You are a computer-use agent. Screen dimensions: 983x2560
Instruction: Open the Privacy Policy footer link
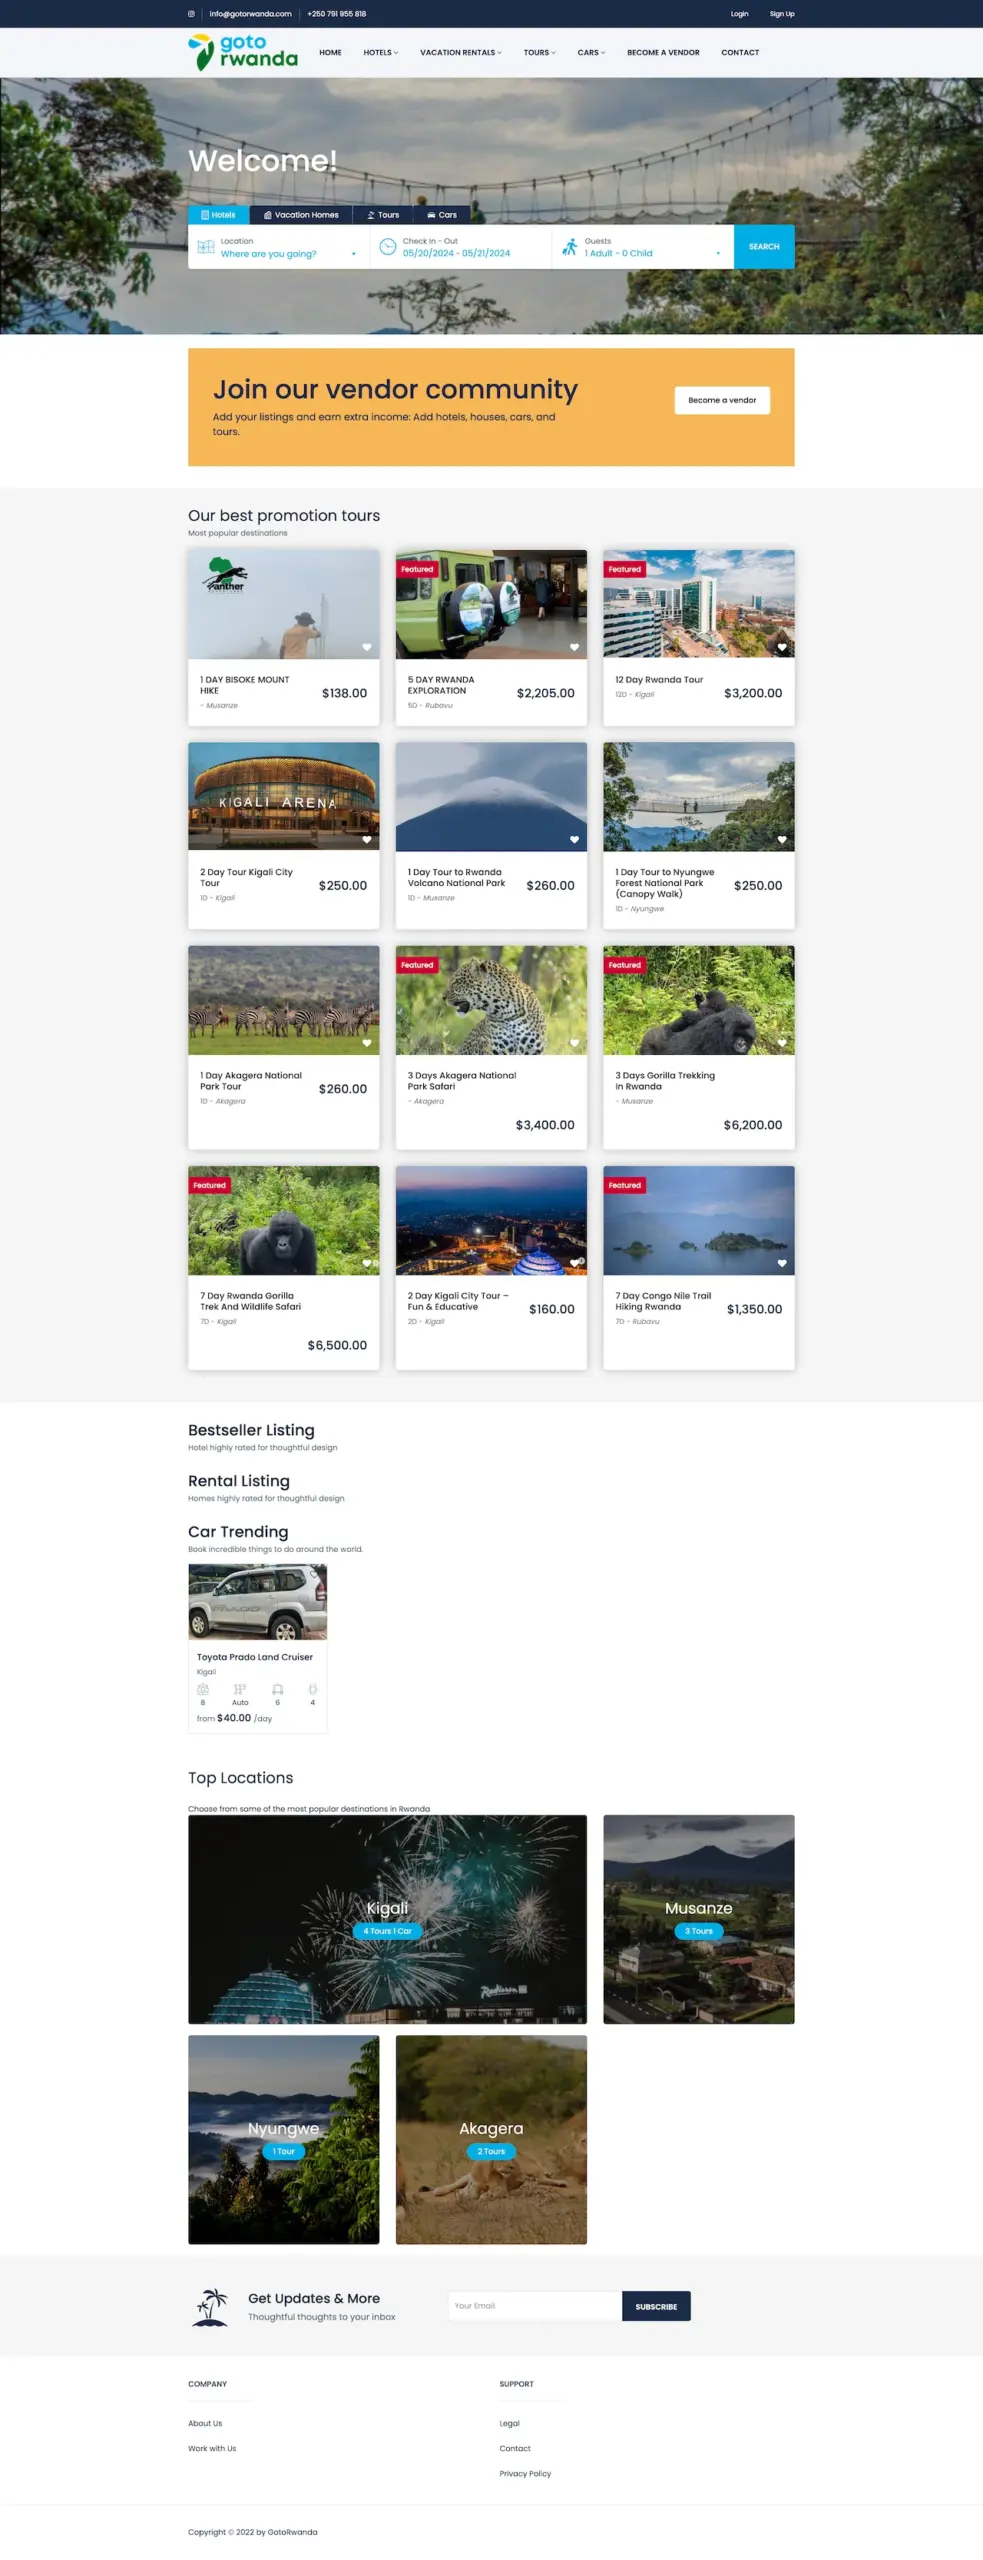[x=525, y=2473]
